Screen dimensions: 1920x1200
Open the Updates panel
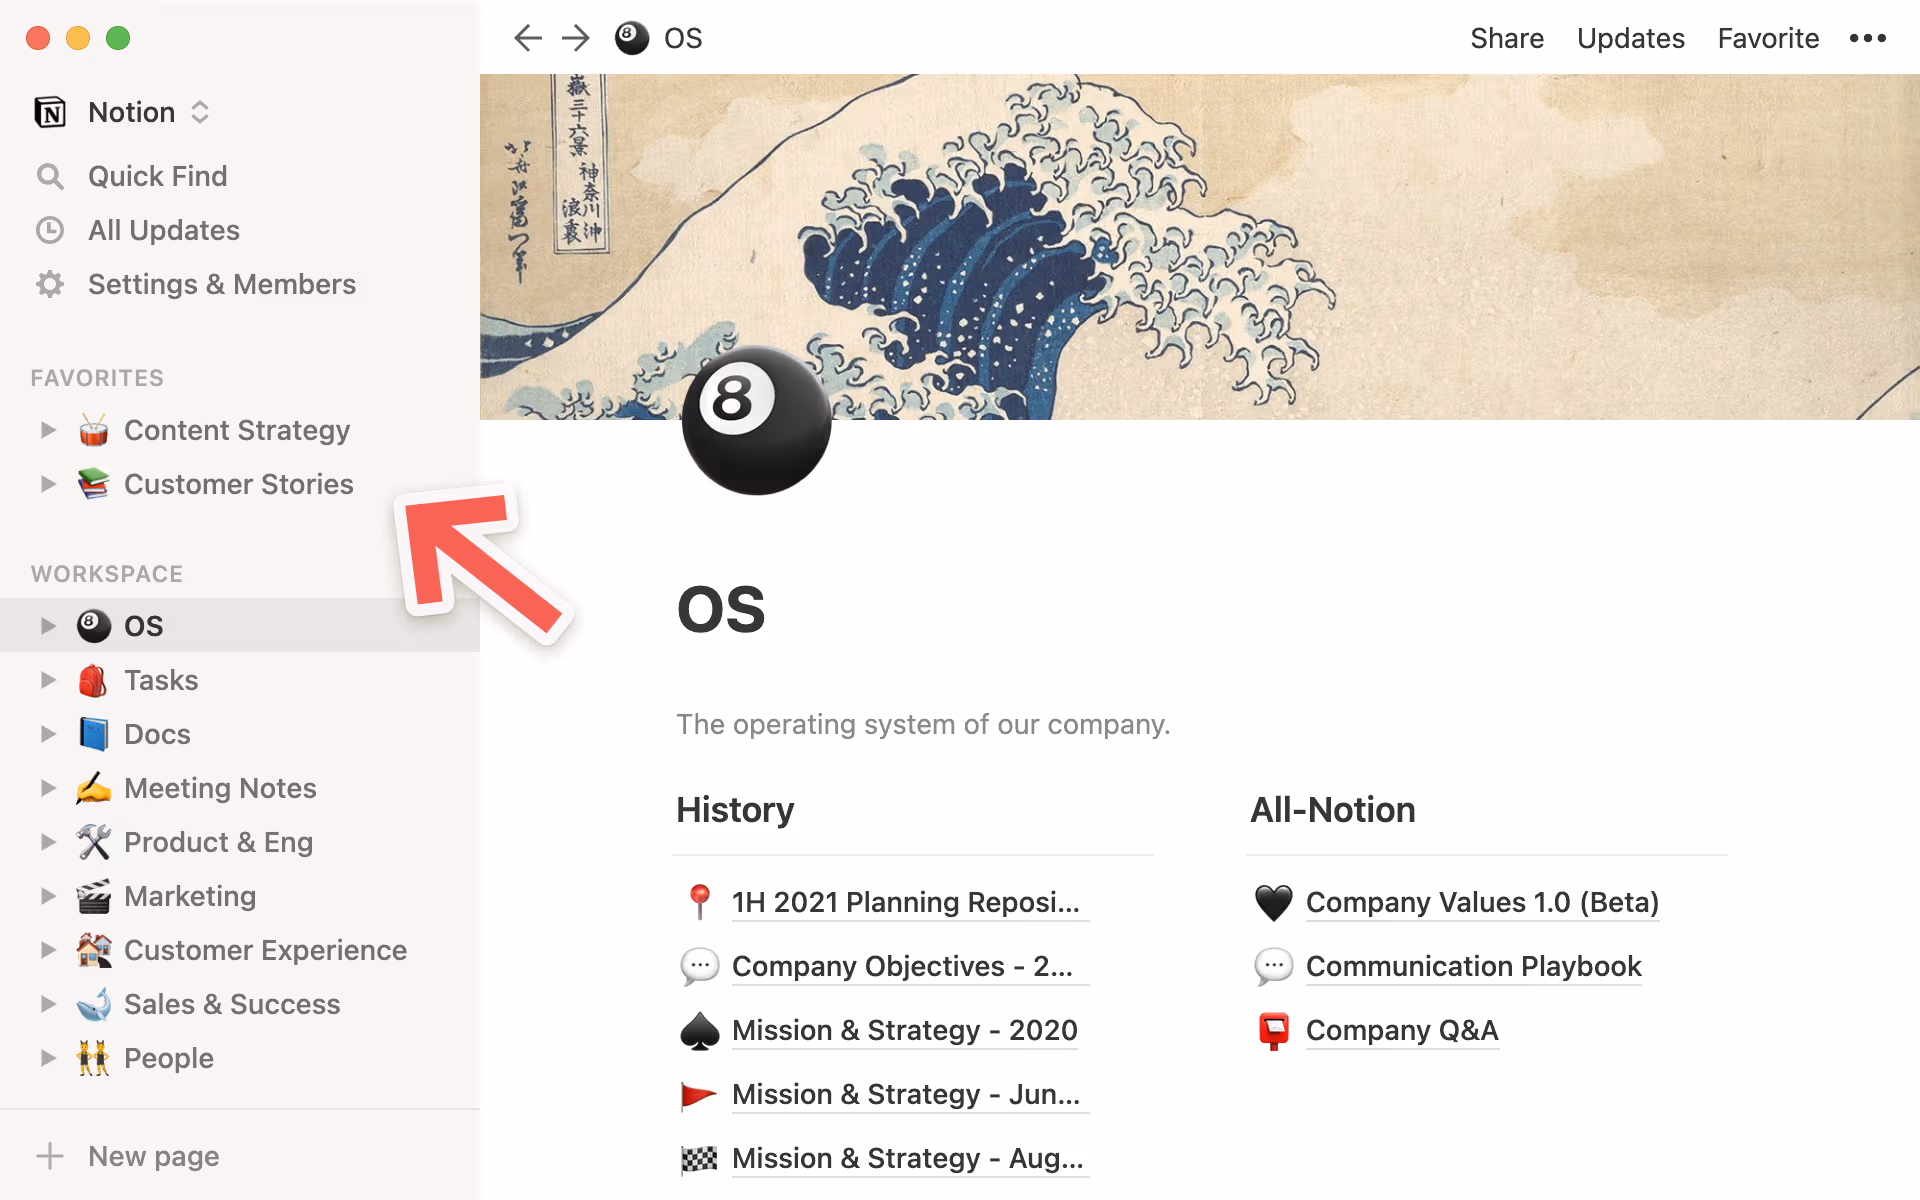(x=1630, y=38)
